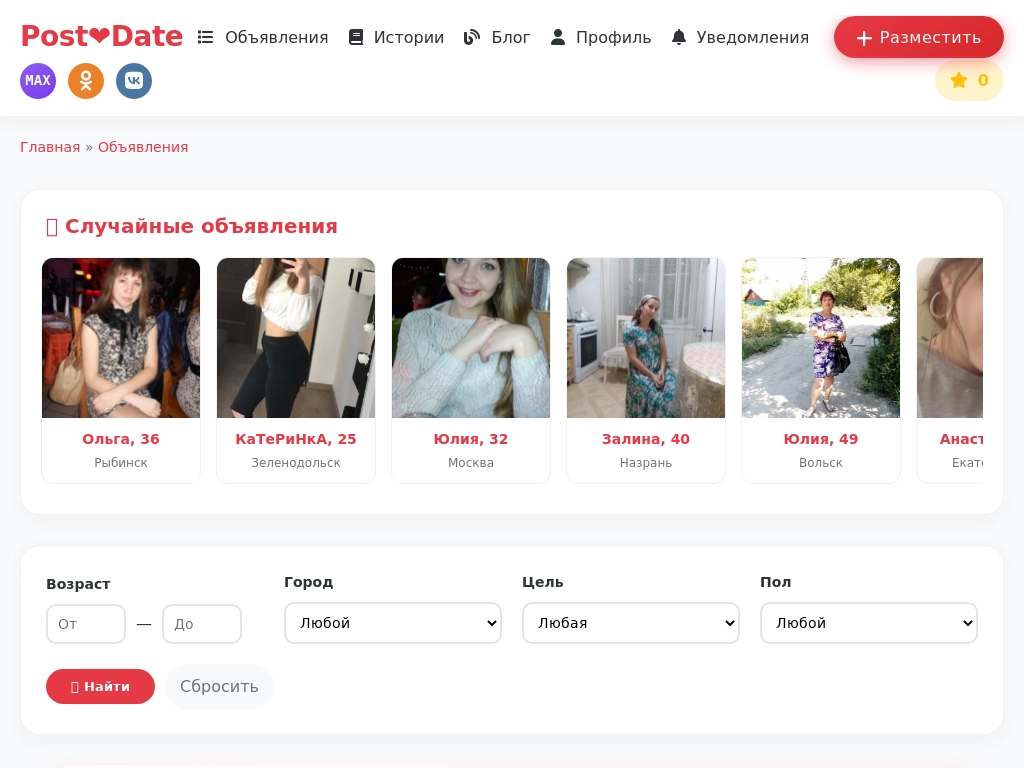Open the photo of Юлия from Вольск
Viewport: 1024px width, 768px height.
[x=821, y=338]
